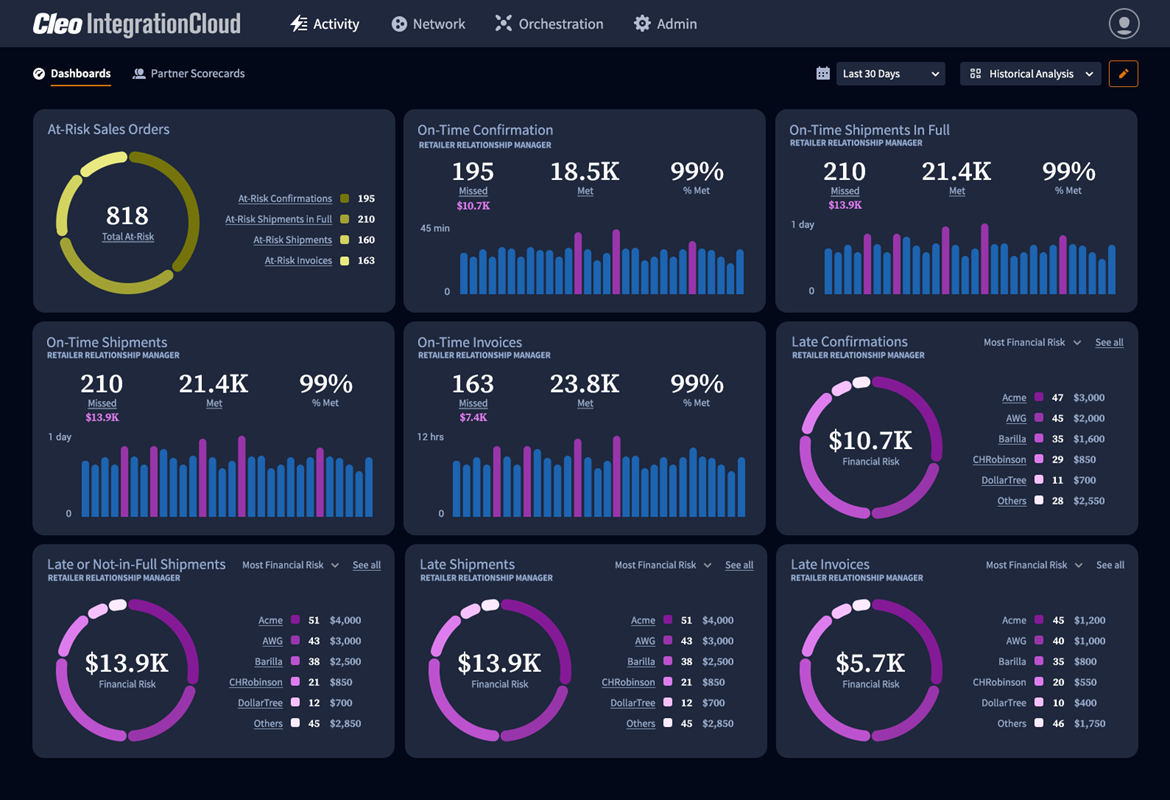Open Acme in Late Confirmations list
The height and width of the screenshot is (800, 1170).
[x=1014, y=398]
